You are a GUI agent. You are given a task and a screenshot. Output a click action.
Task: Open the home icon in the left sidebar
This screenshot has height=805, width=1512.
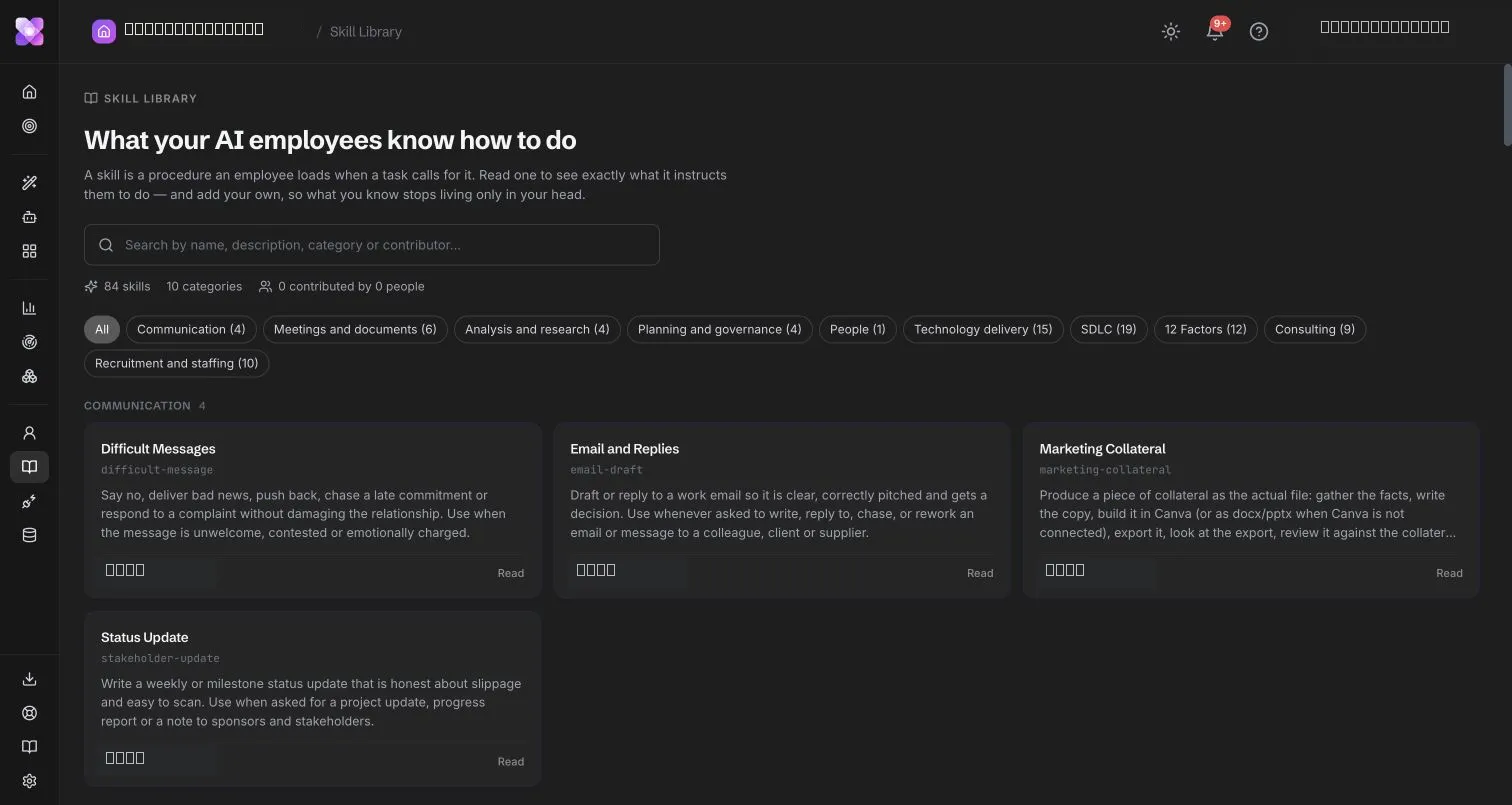pos(29,92)
